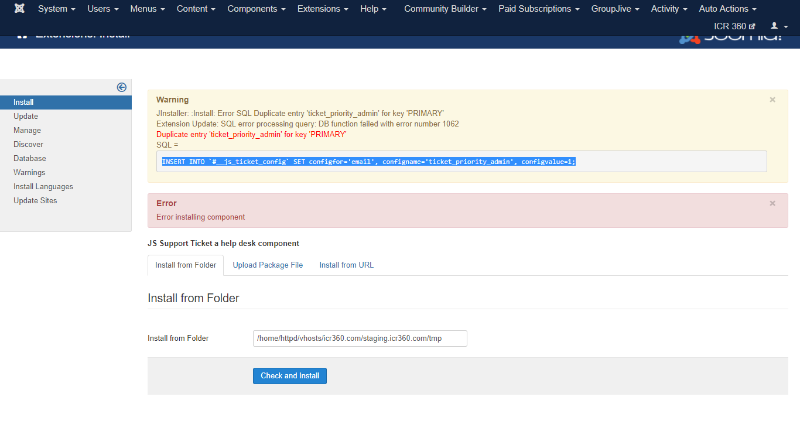
Task: Open the Components menu
Action: 256,9
